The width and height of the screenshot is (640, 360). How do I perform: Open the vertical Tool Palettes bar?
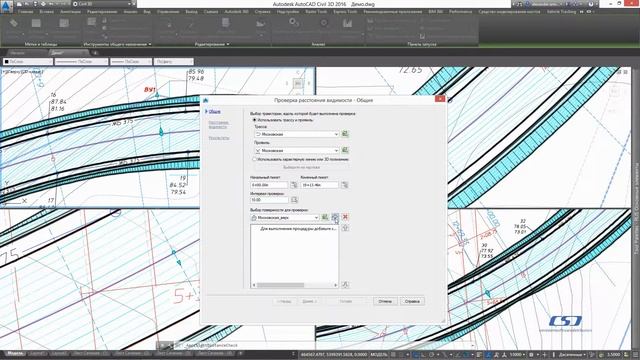click(636, 208)
